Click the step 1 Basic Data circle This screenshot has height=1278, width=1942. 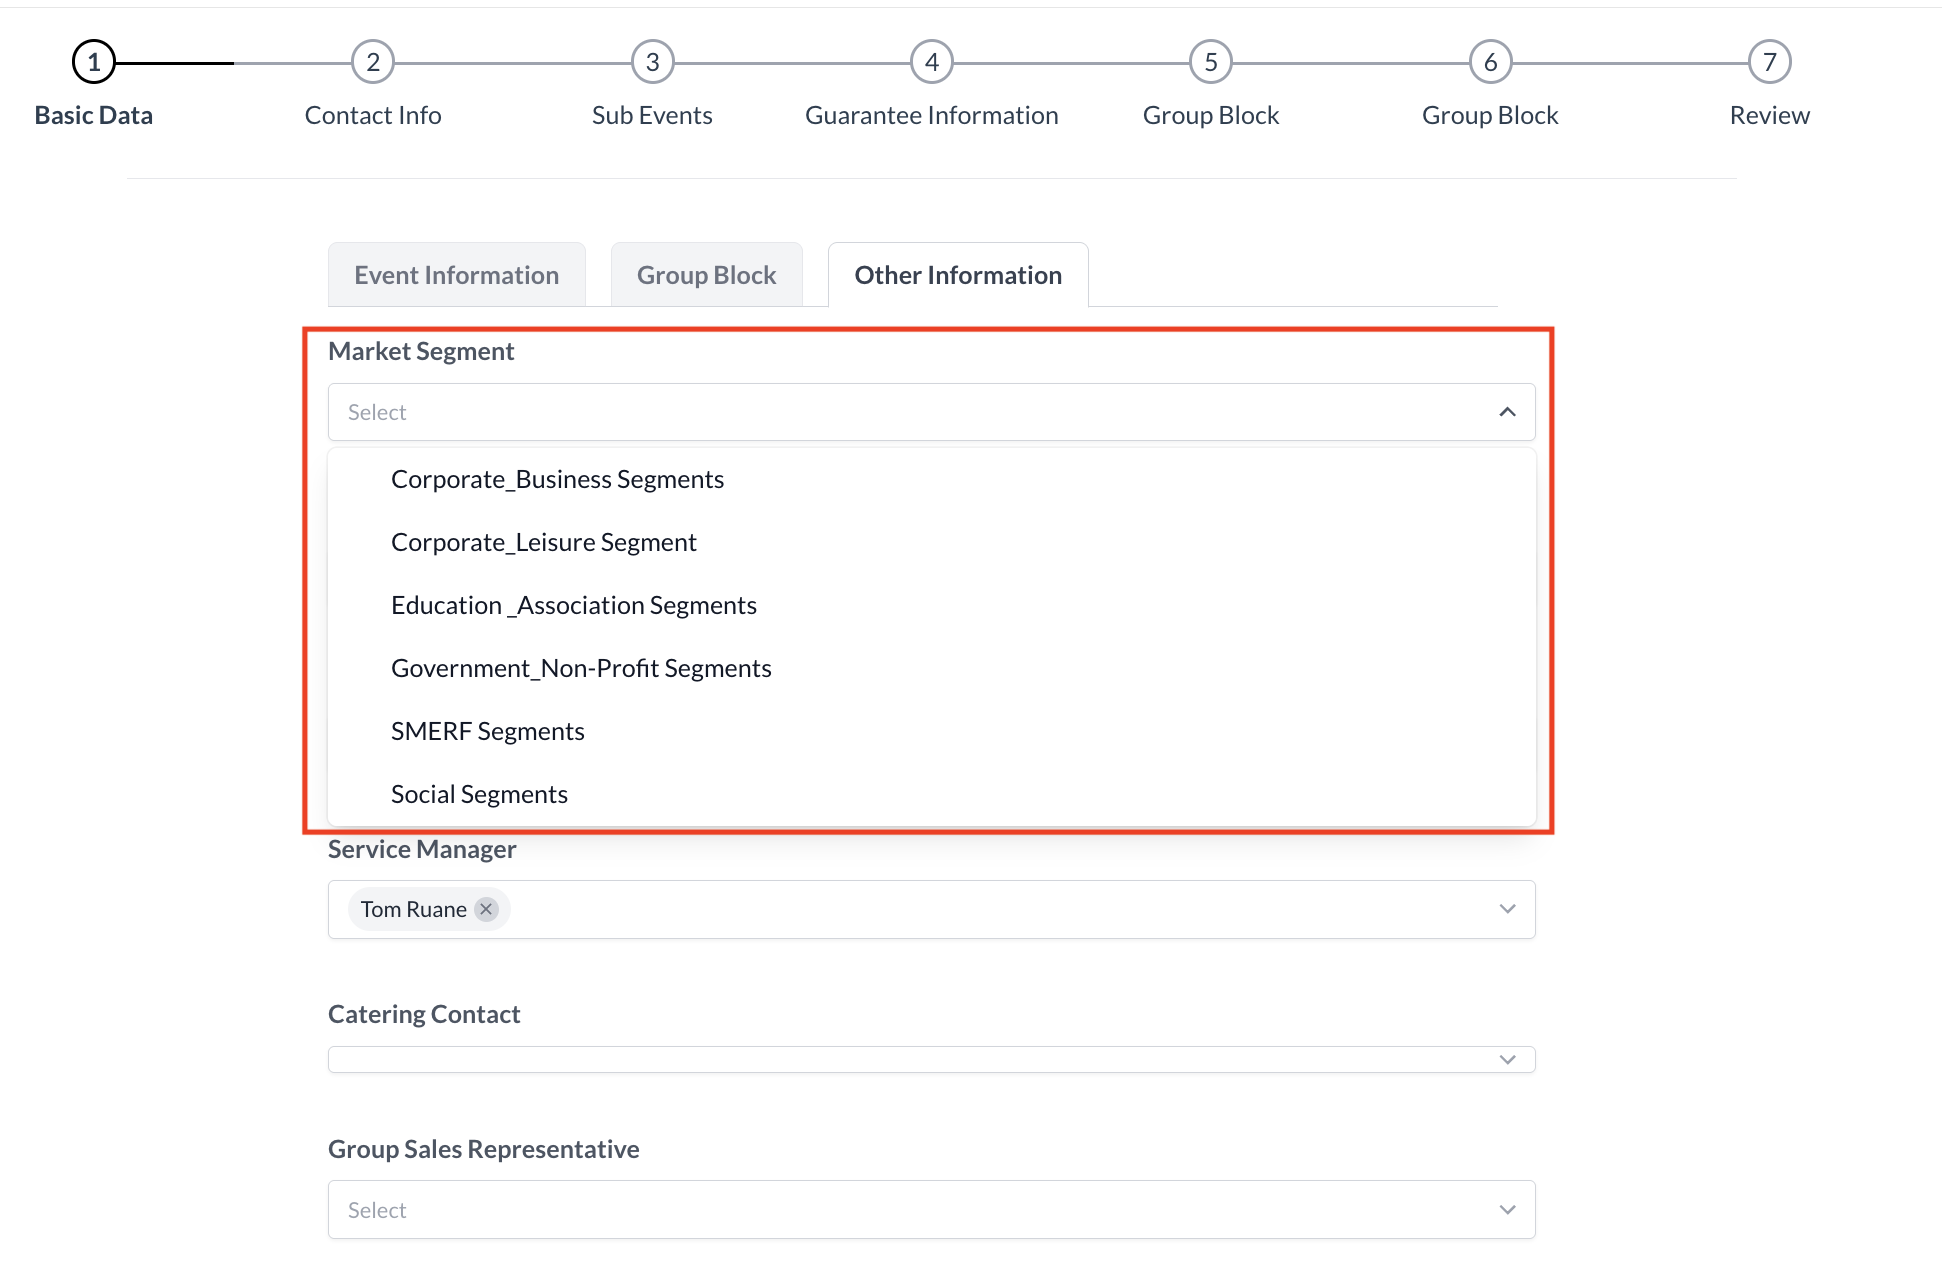(x=93, y=61)
